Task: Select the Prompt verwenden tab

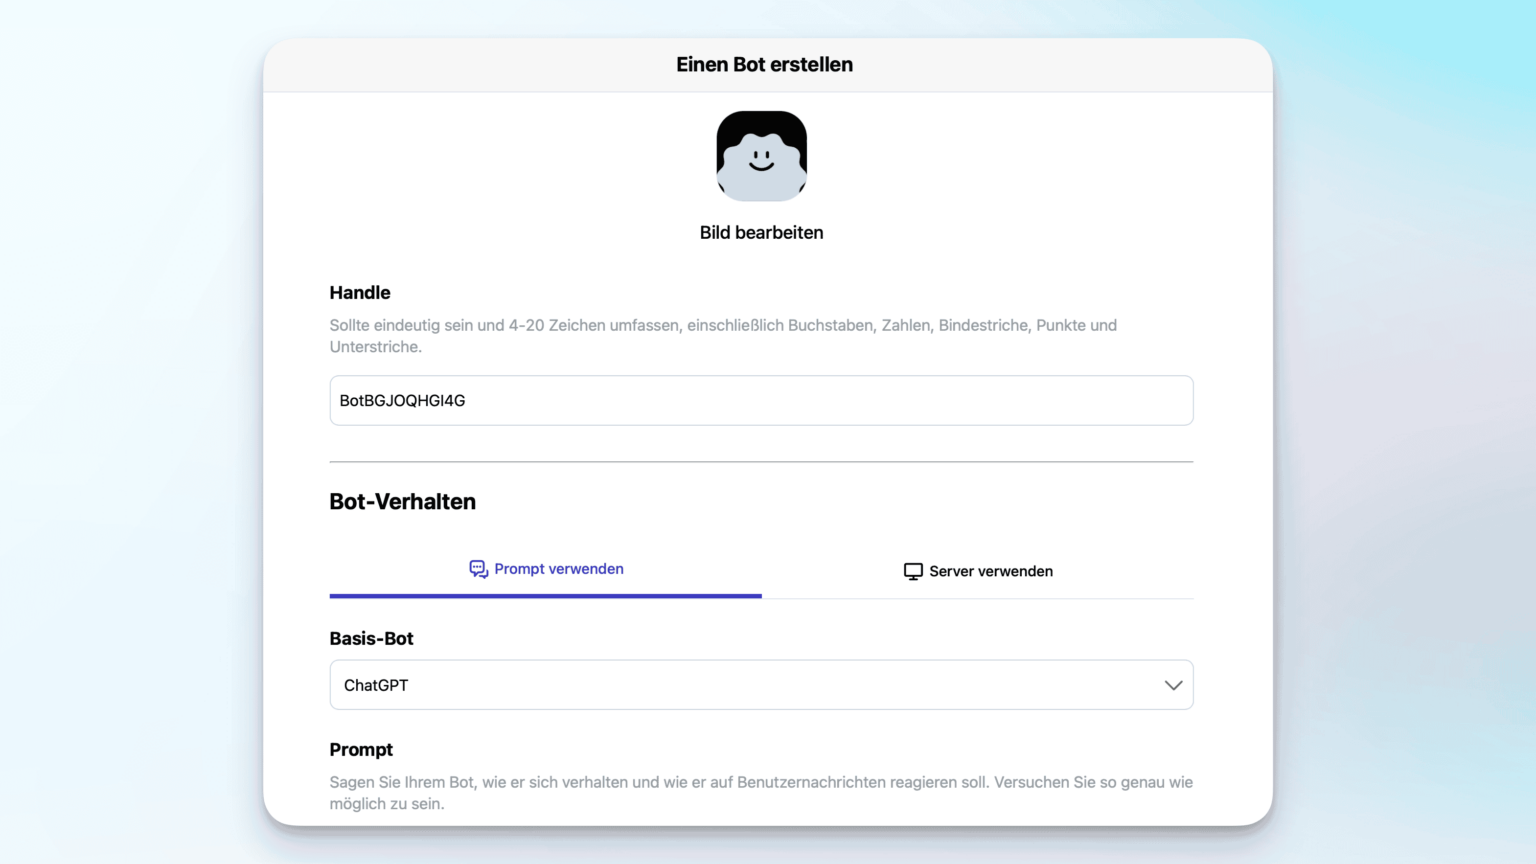Action: [546, 568]
